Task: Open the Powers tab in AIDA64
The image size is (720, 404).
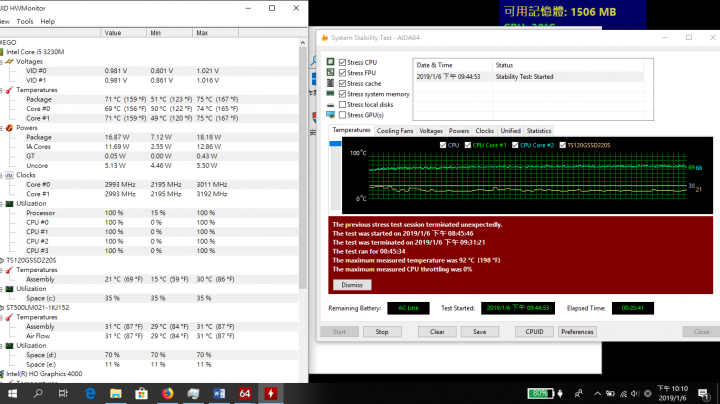Action: [459, 131]
